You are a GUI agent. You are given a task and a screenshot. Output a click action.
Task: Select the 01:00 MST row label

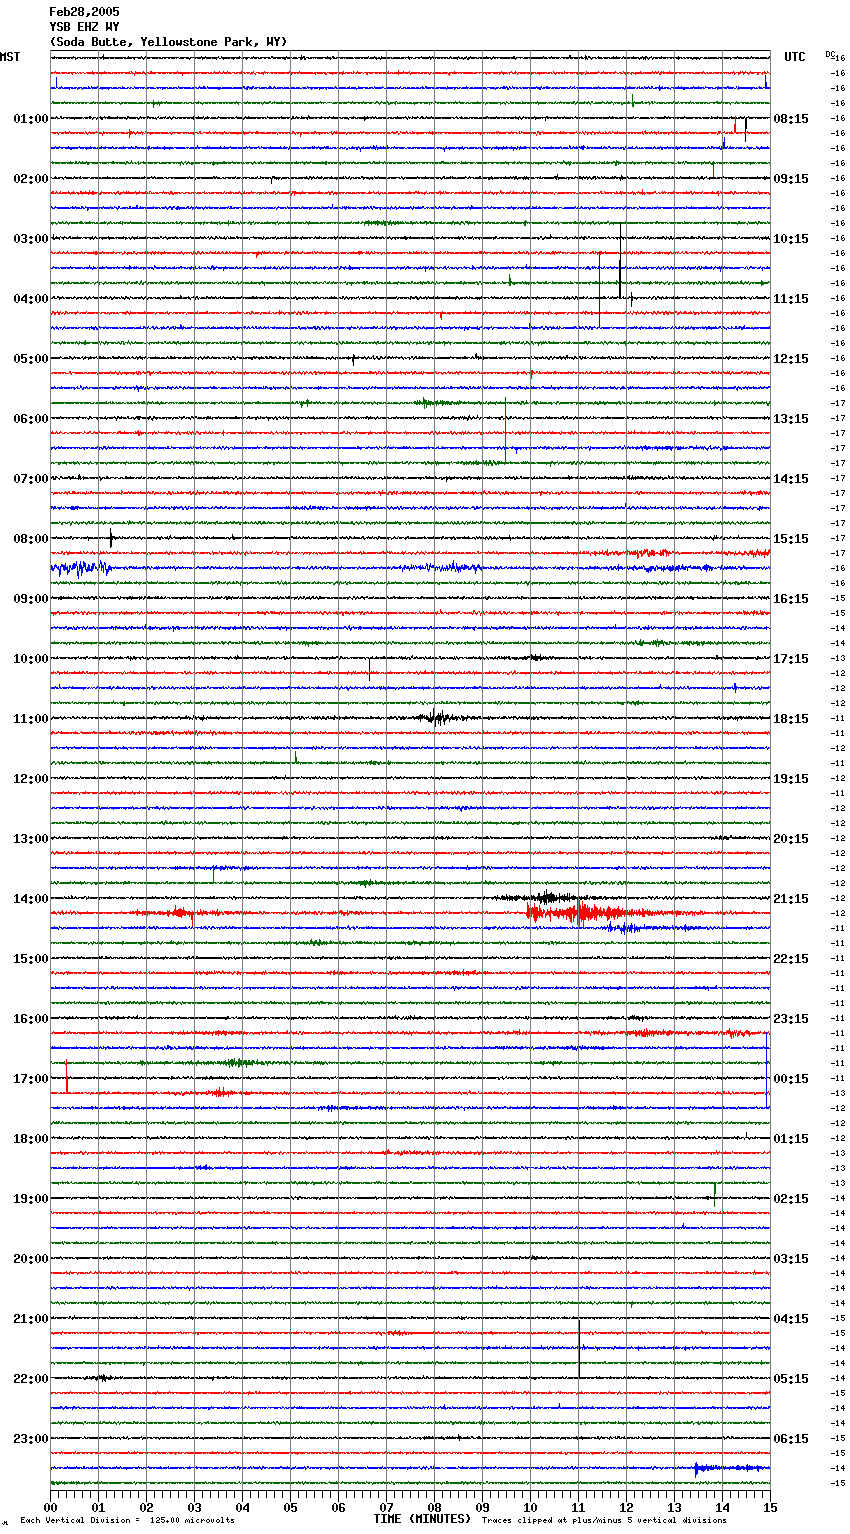pos(31,119)
